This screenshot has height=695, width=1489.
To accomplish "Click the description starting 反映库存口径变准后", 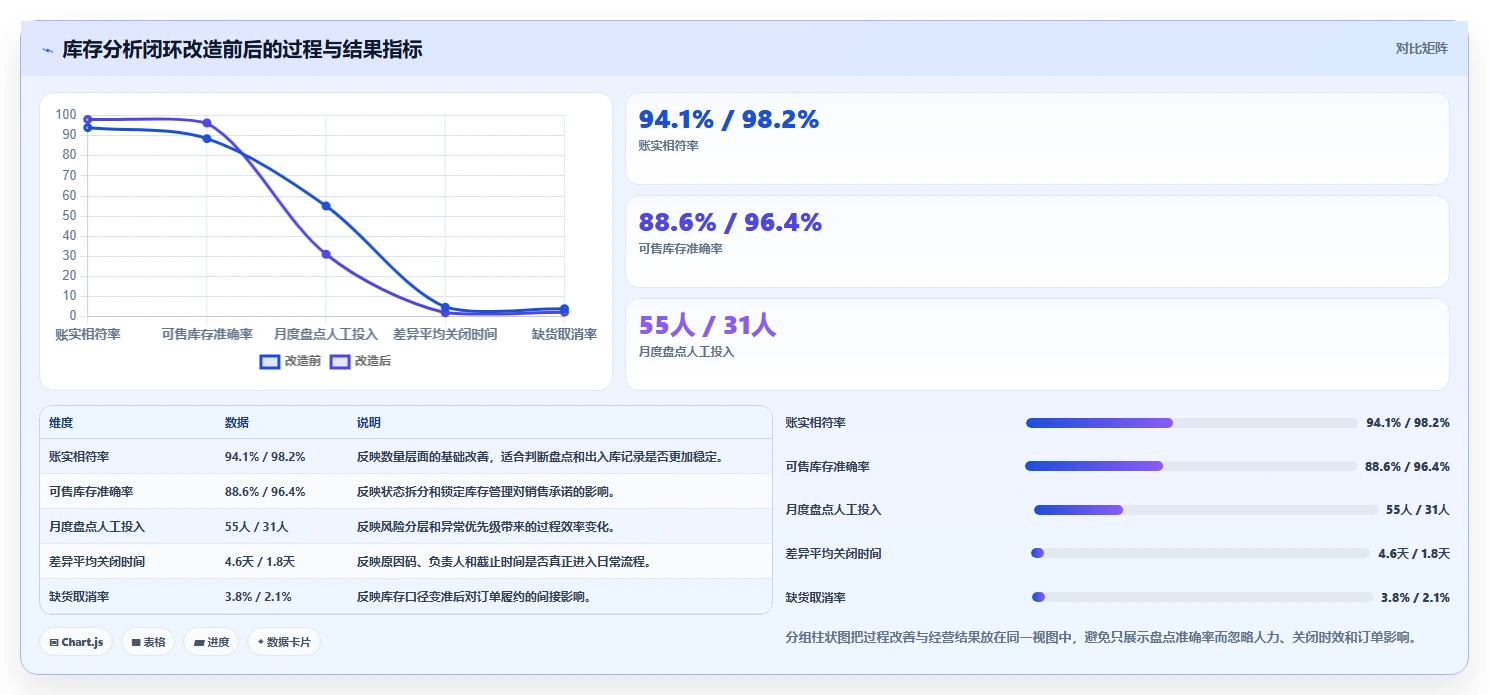I will click(x=474, y=596).
